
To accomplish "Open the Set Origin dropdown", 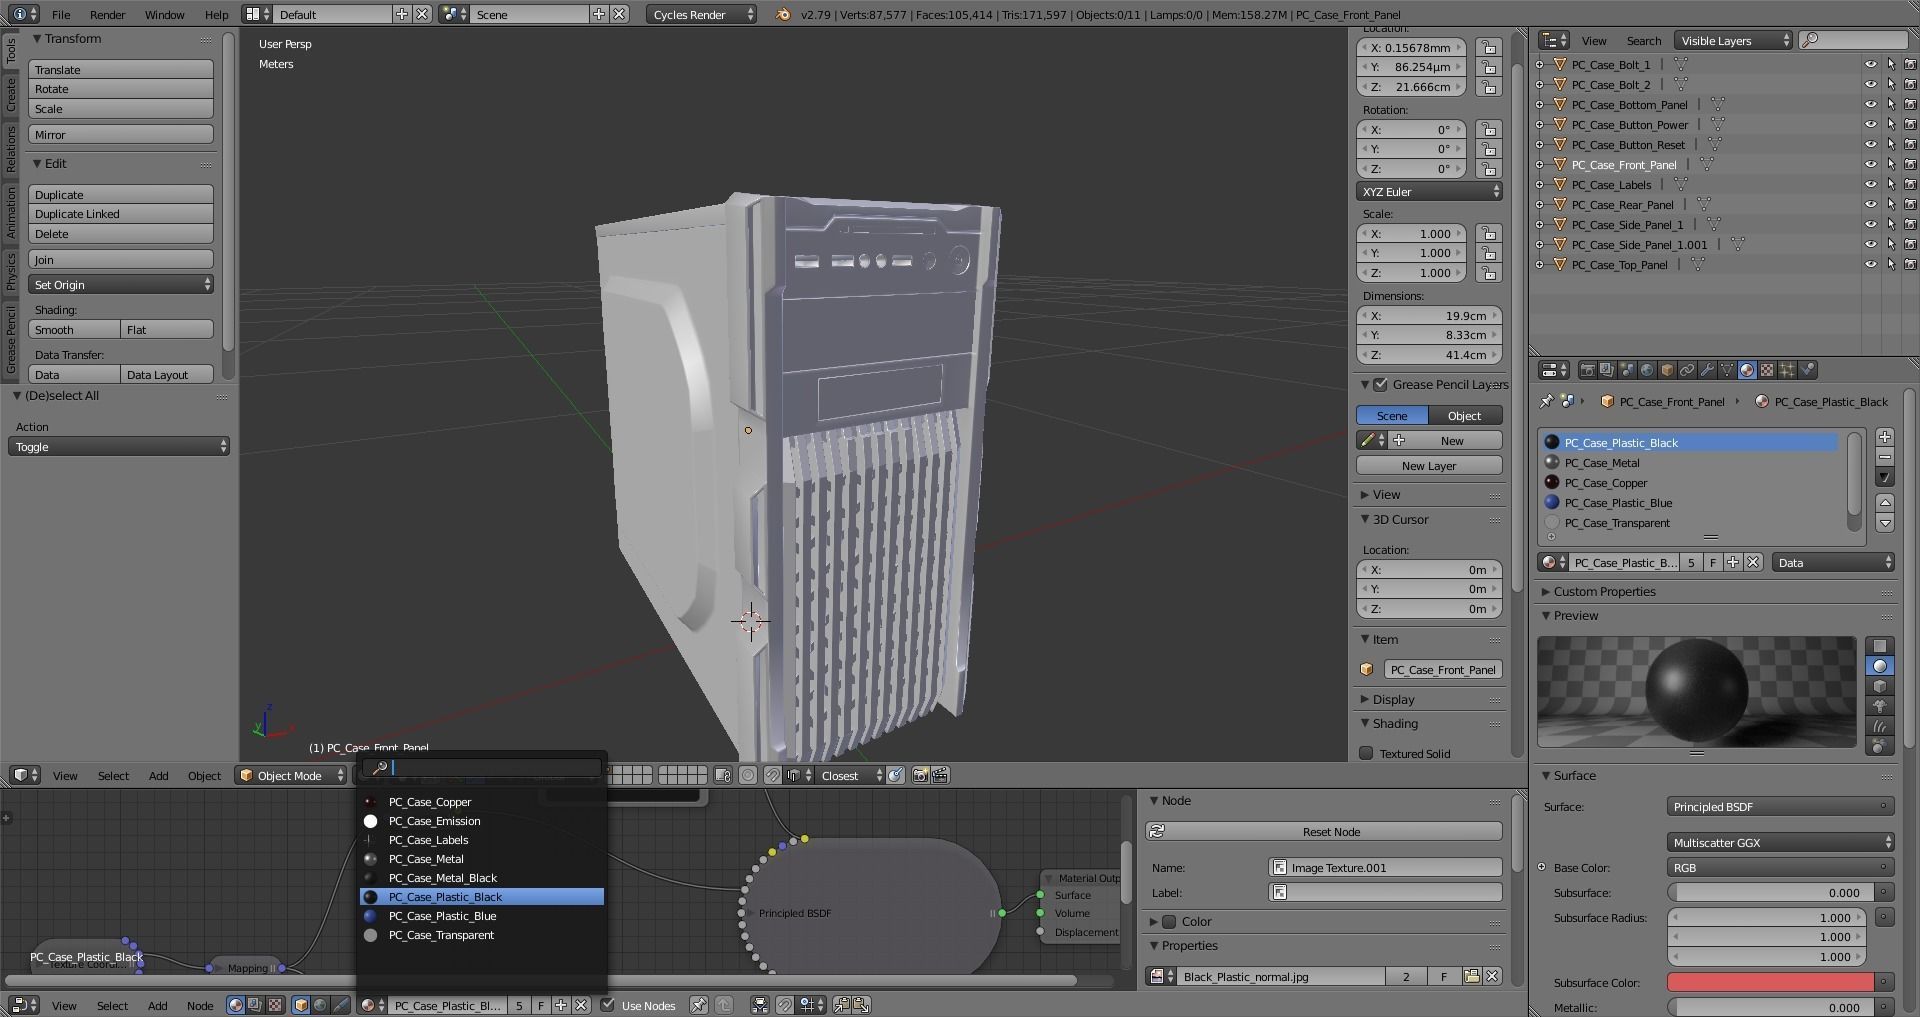I will (121, 284).
